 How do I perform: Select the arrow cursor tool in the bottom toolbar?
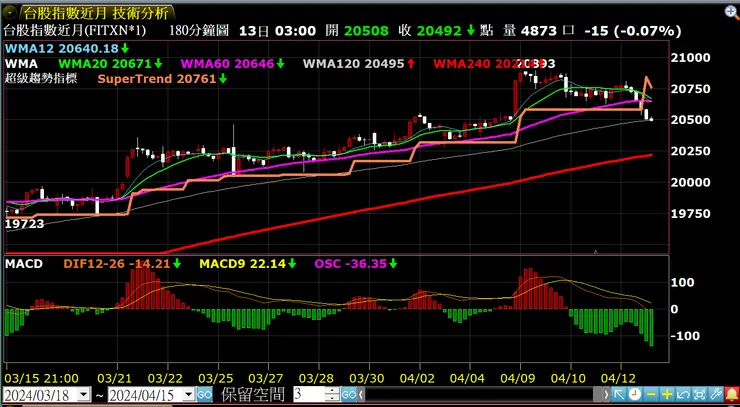point(619,394)
